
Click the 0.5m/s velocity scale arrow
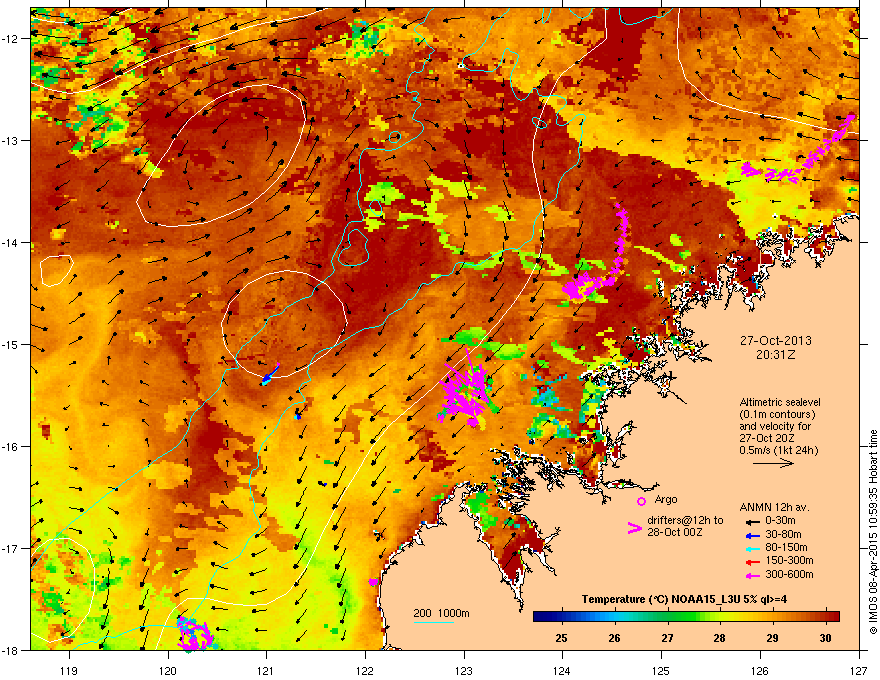[773, 463]
